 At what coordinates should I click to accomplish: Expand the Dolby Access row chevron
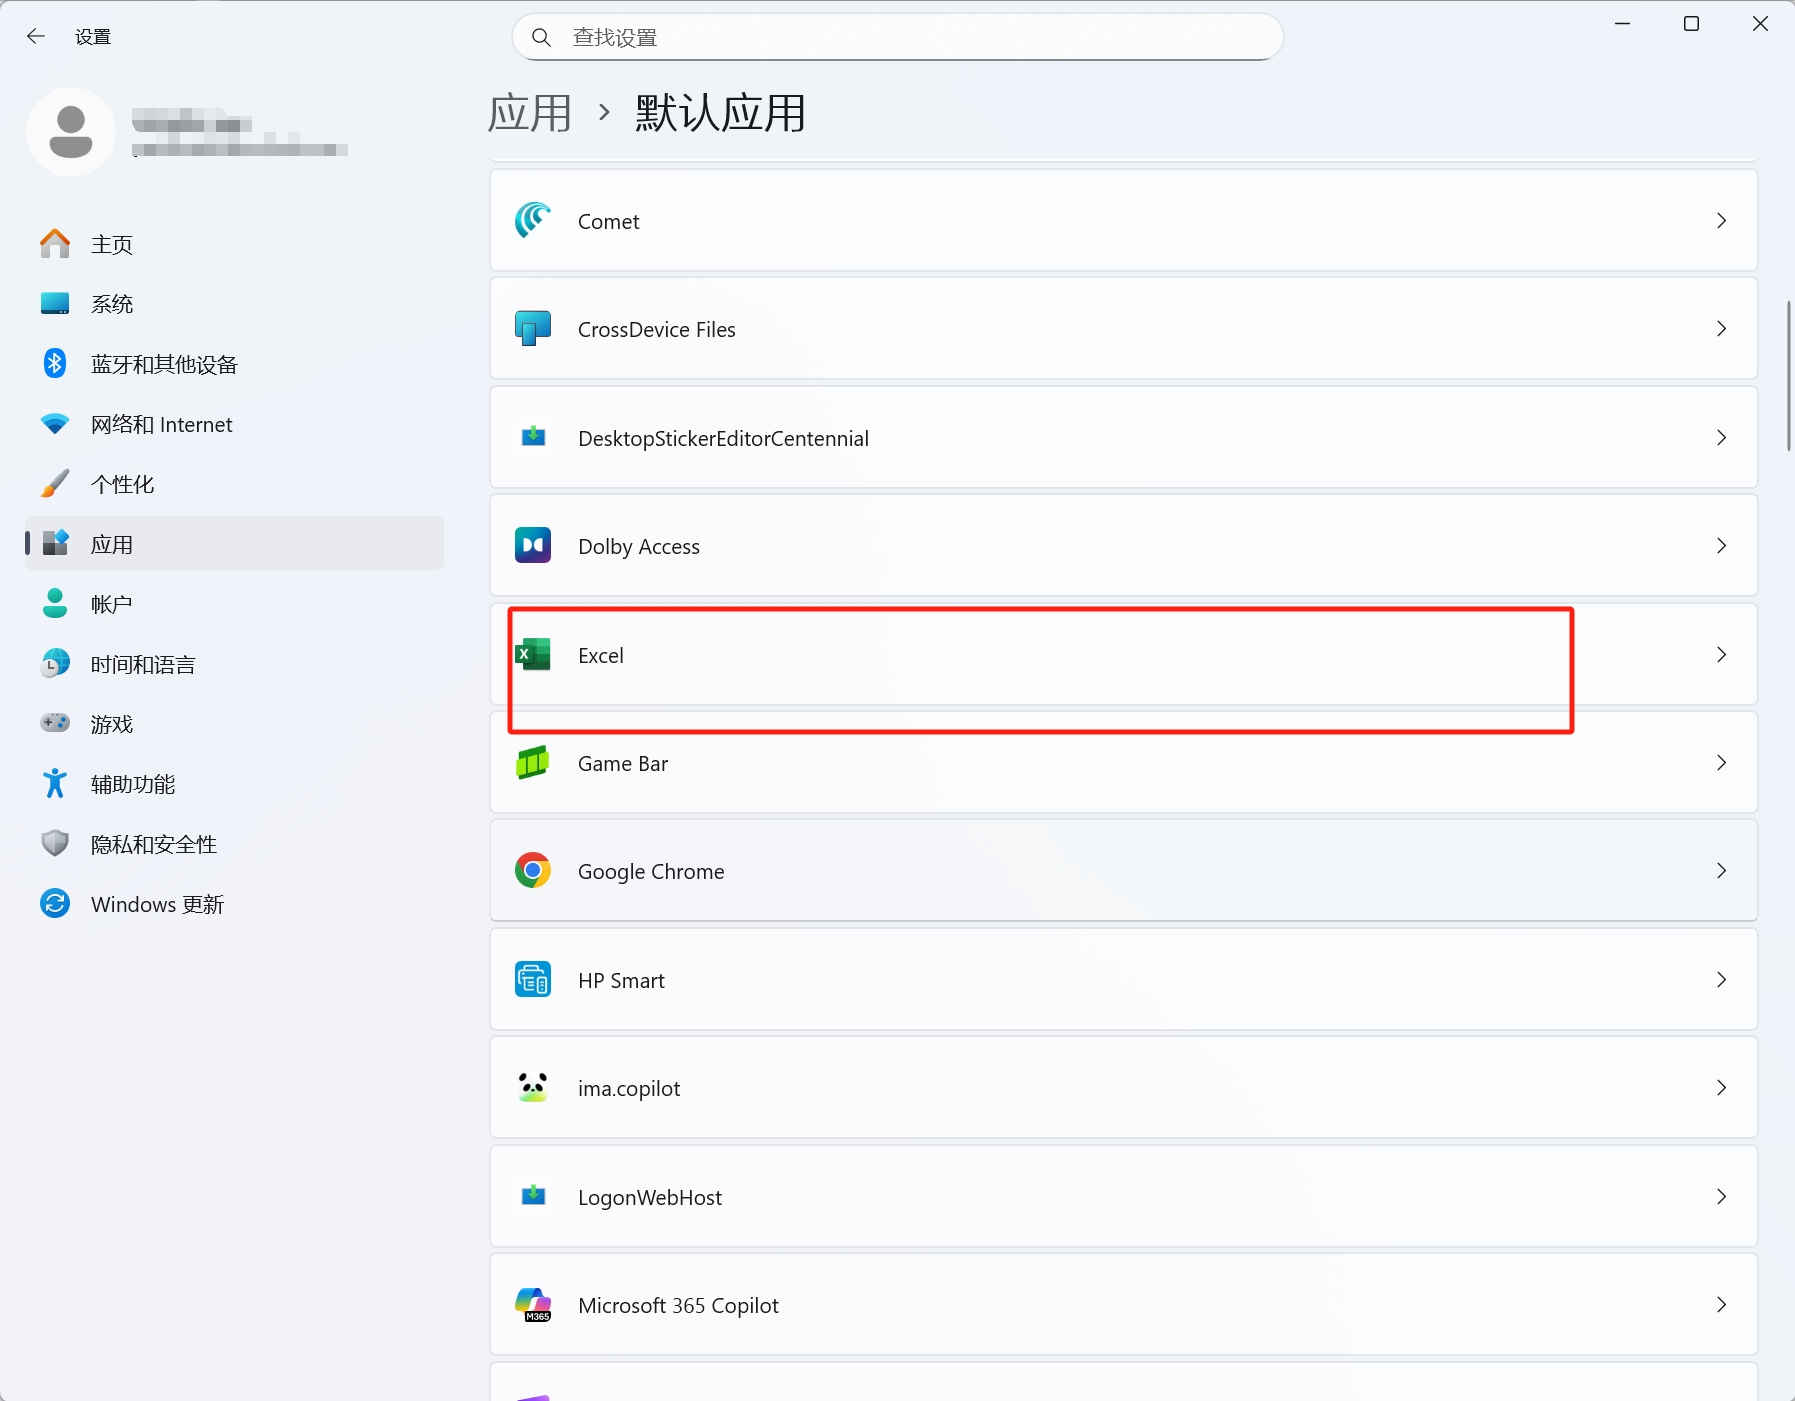click(x=1721, y=545)
